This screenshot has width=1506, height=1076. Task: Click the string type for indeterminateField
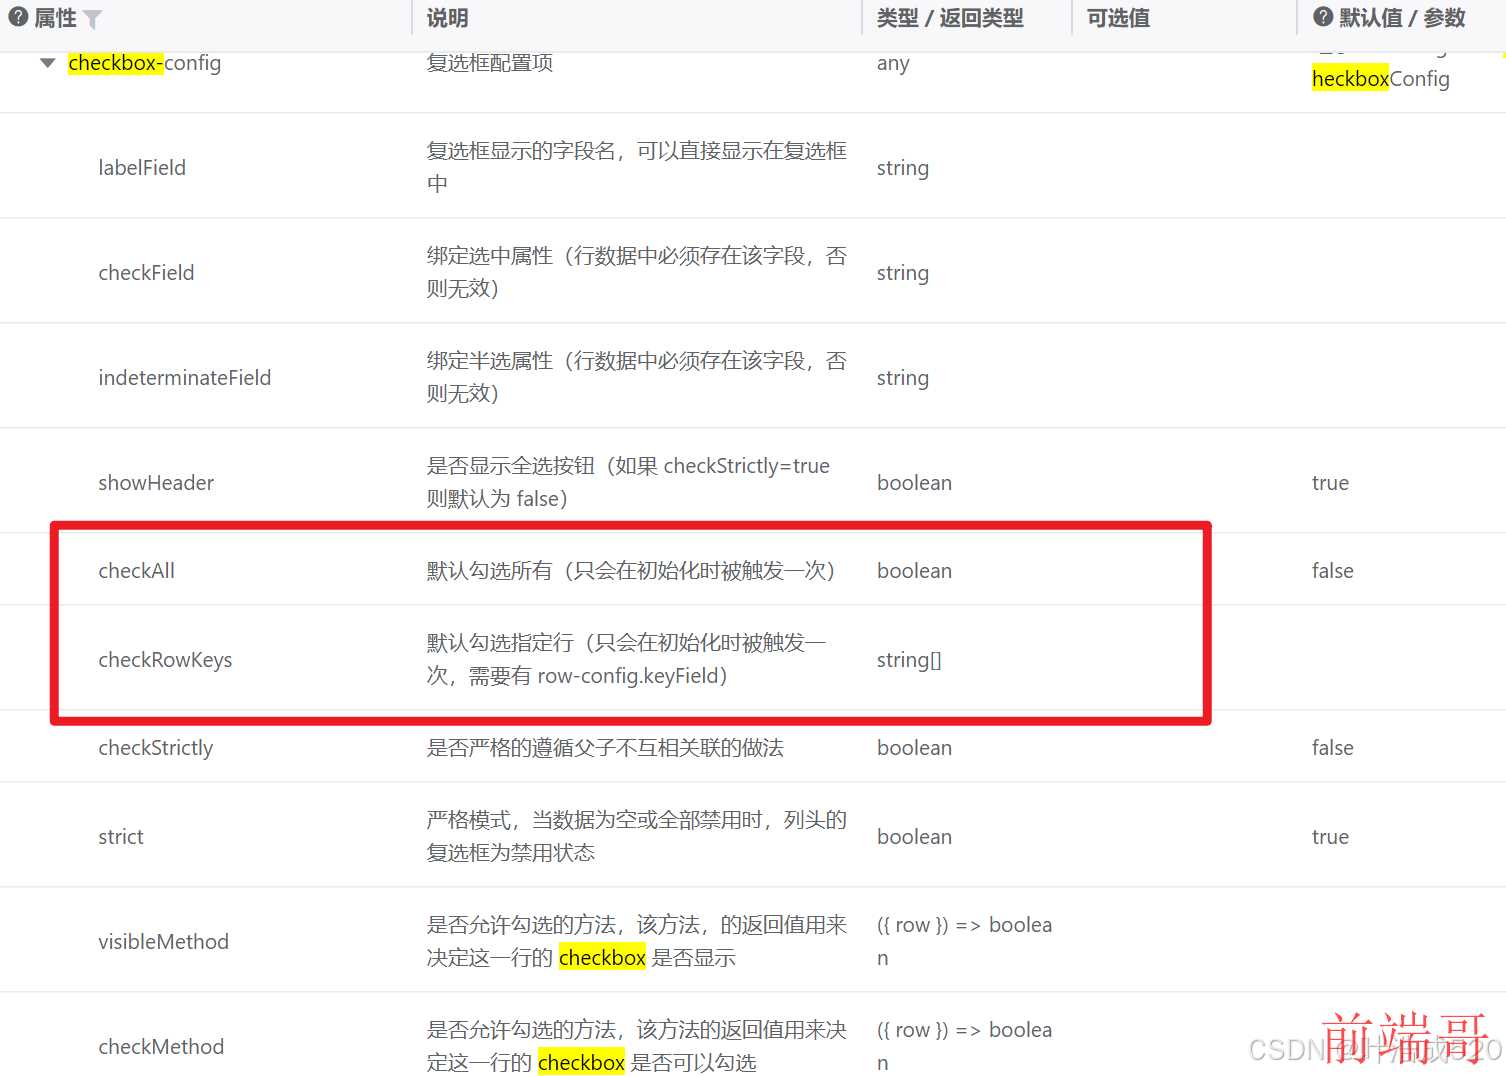(x=903, y=378)
